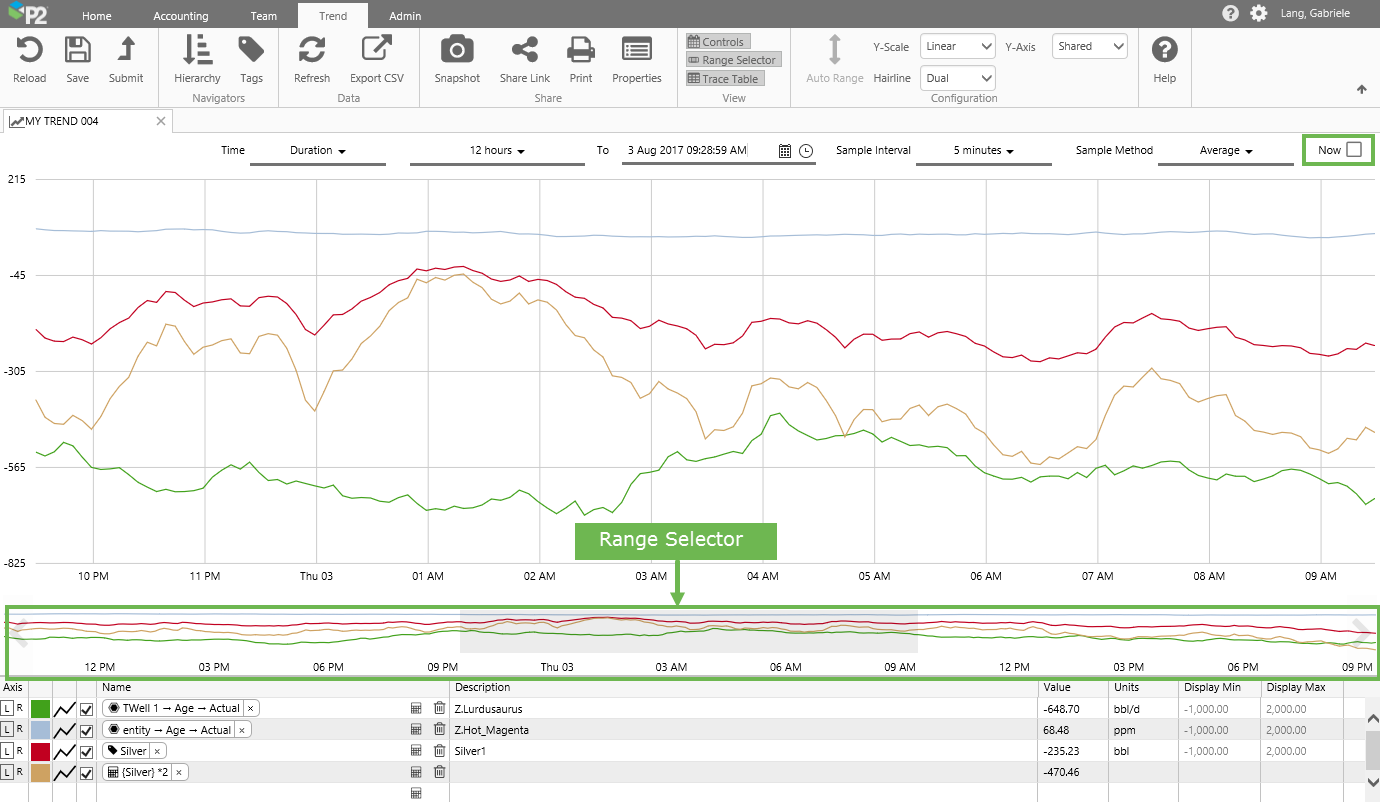
Task: Uncheck visibility for the Silver trace
Action: tap(86, 751)
